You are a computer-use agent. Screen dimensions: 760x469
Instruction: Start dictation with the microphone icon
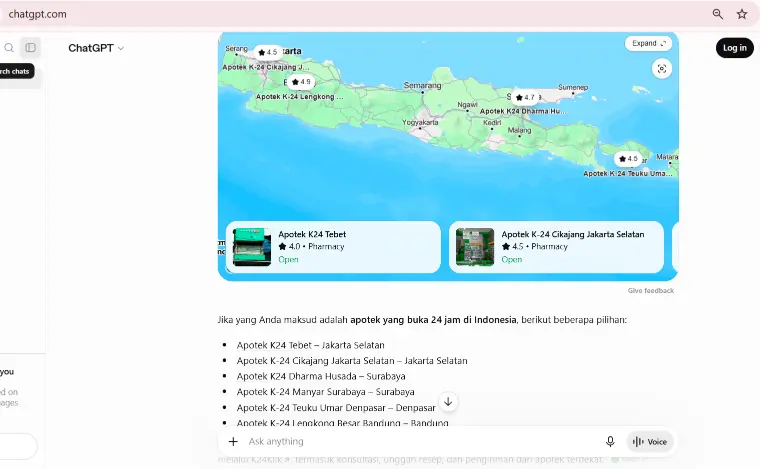pyautogui.click(x=610, y=441)
